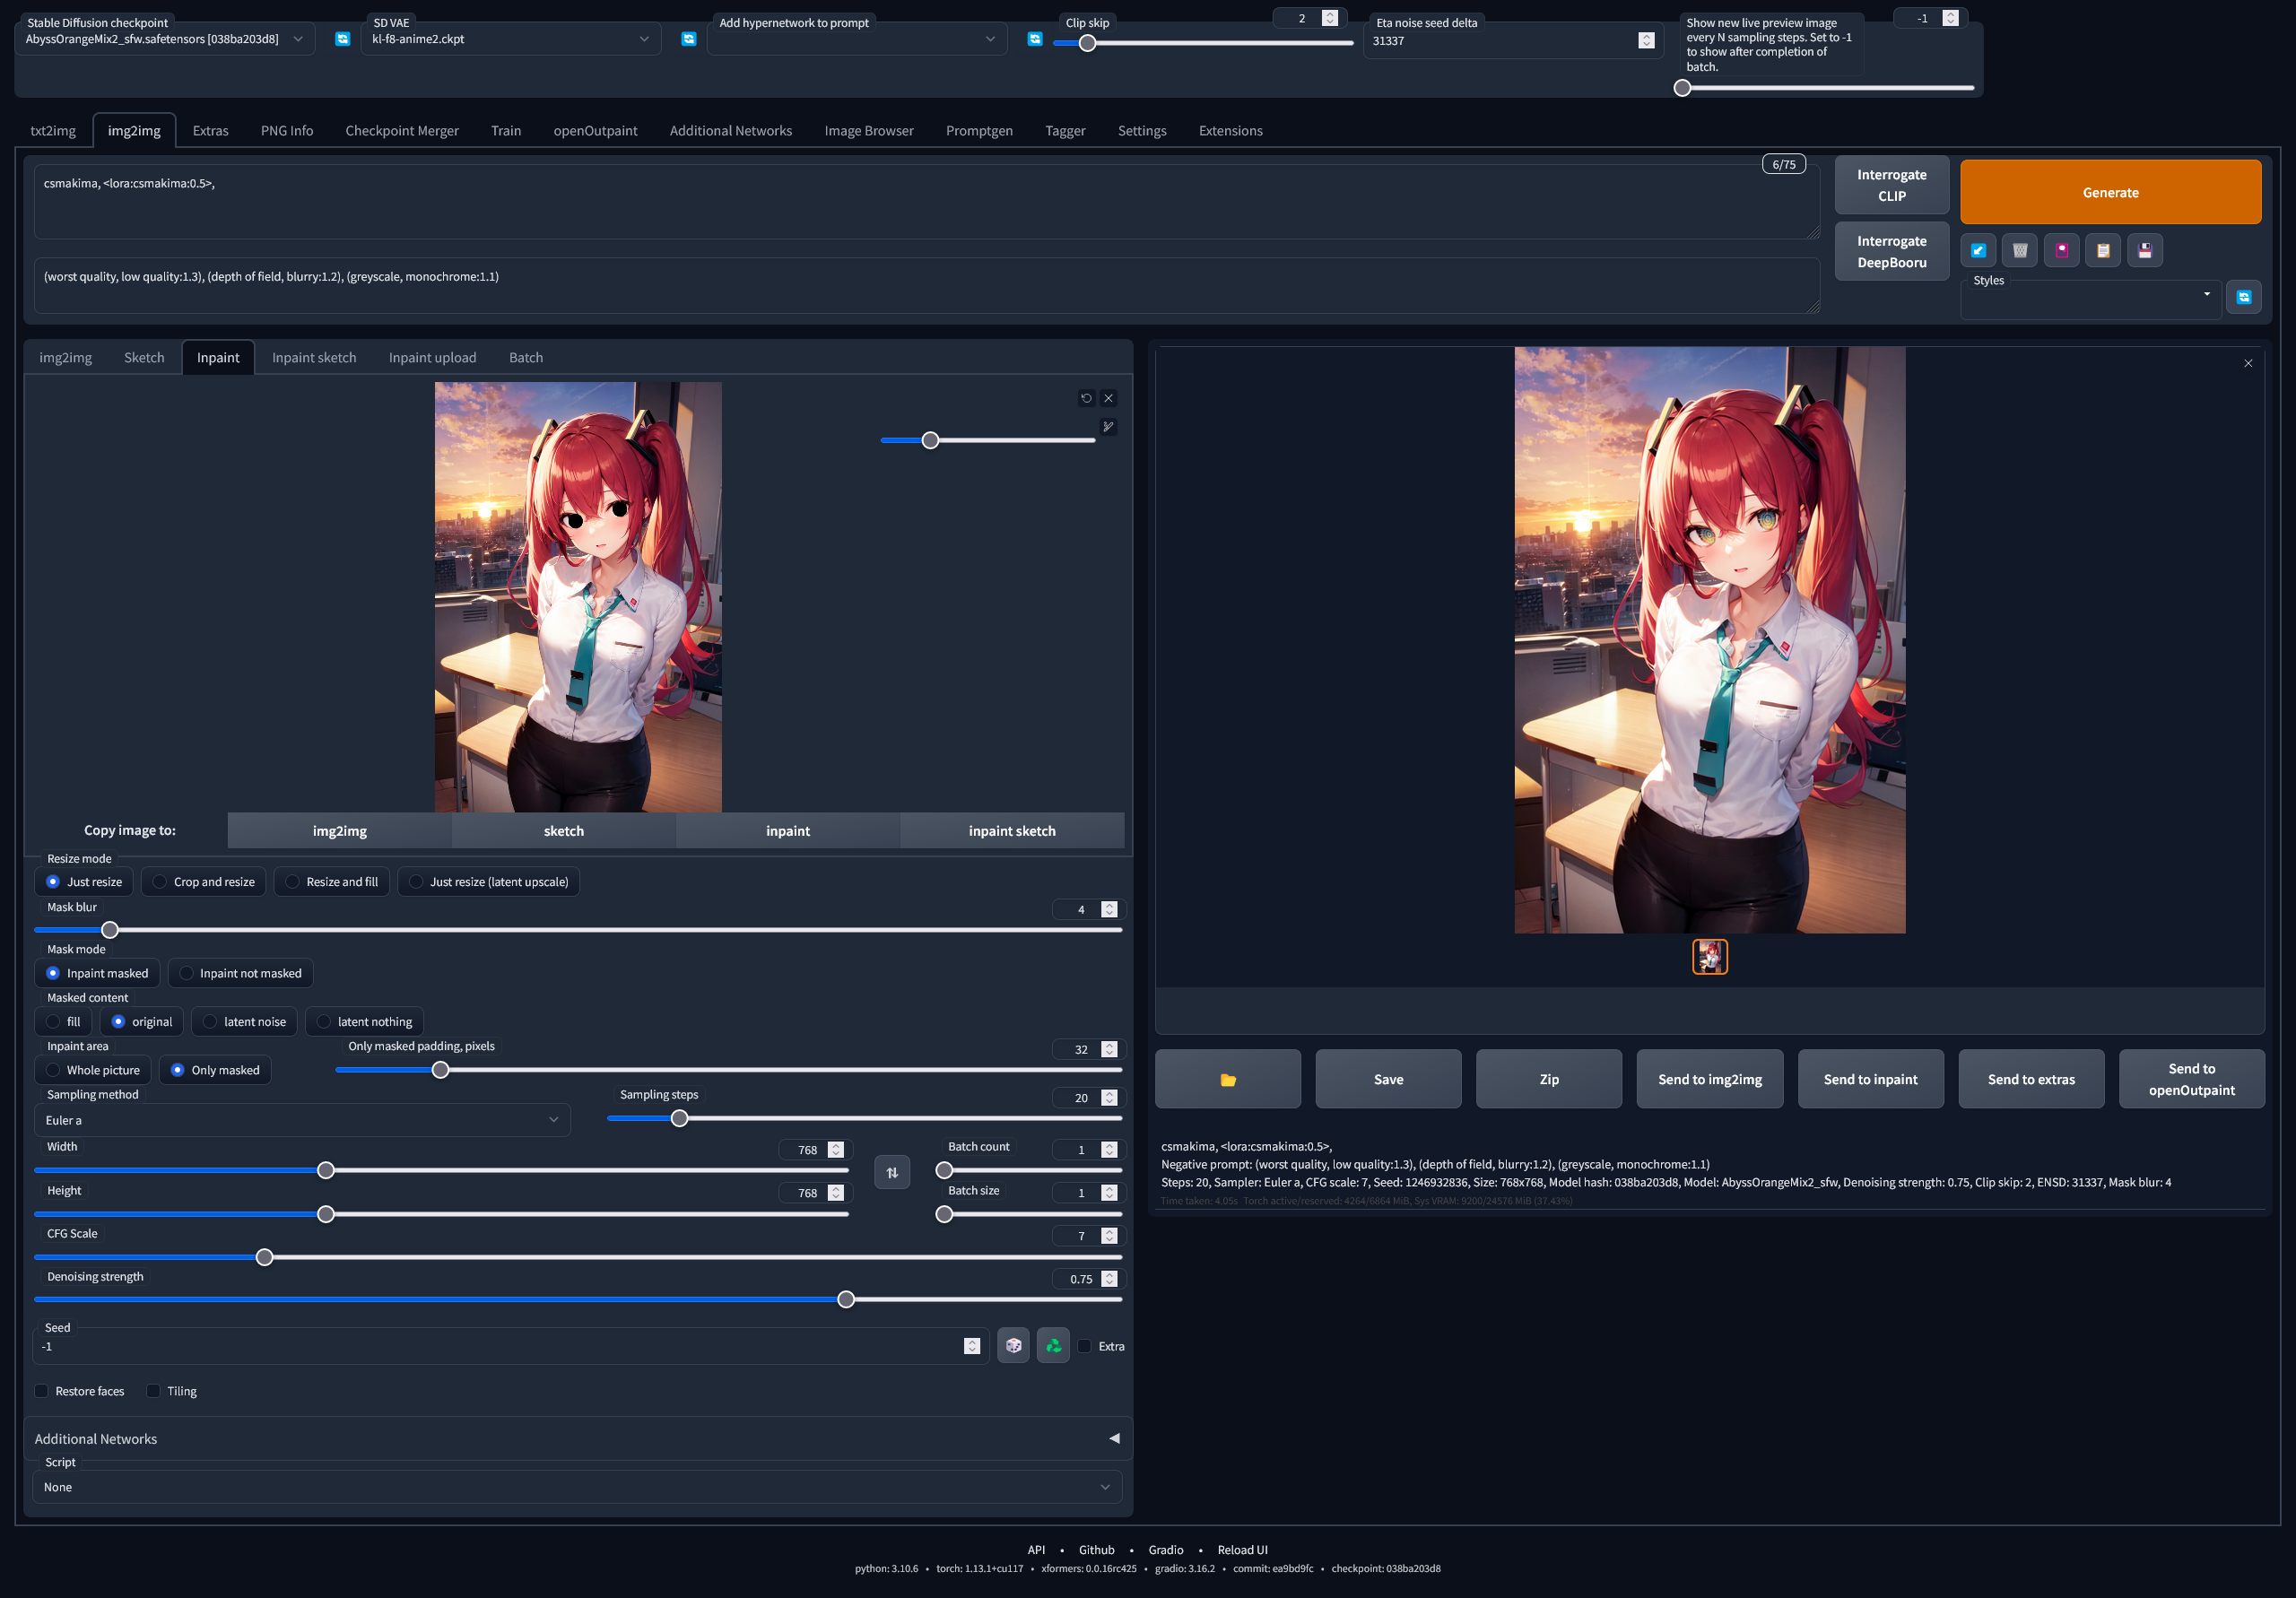This screenshot has height=1598, width=2296.
Task: Undo mask stroke on the inpaint canvas
Action: click(x=1086, y=398)
